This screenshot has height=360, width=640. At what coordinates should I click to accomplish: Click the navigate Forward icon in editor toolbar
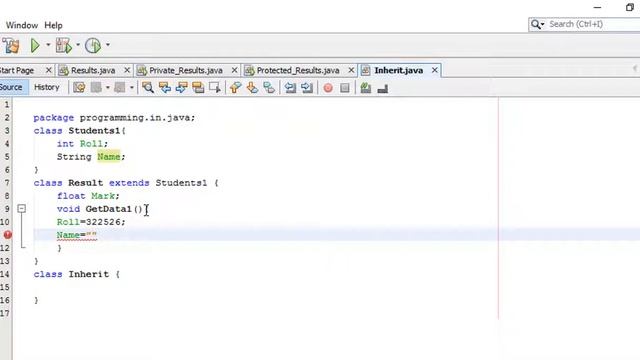(120, 88)
